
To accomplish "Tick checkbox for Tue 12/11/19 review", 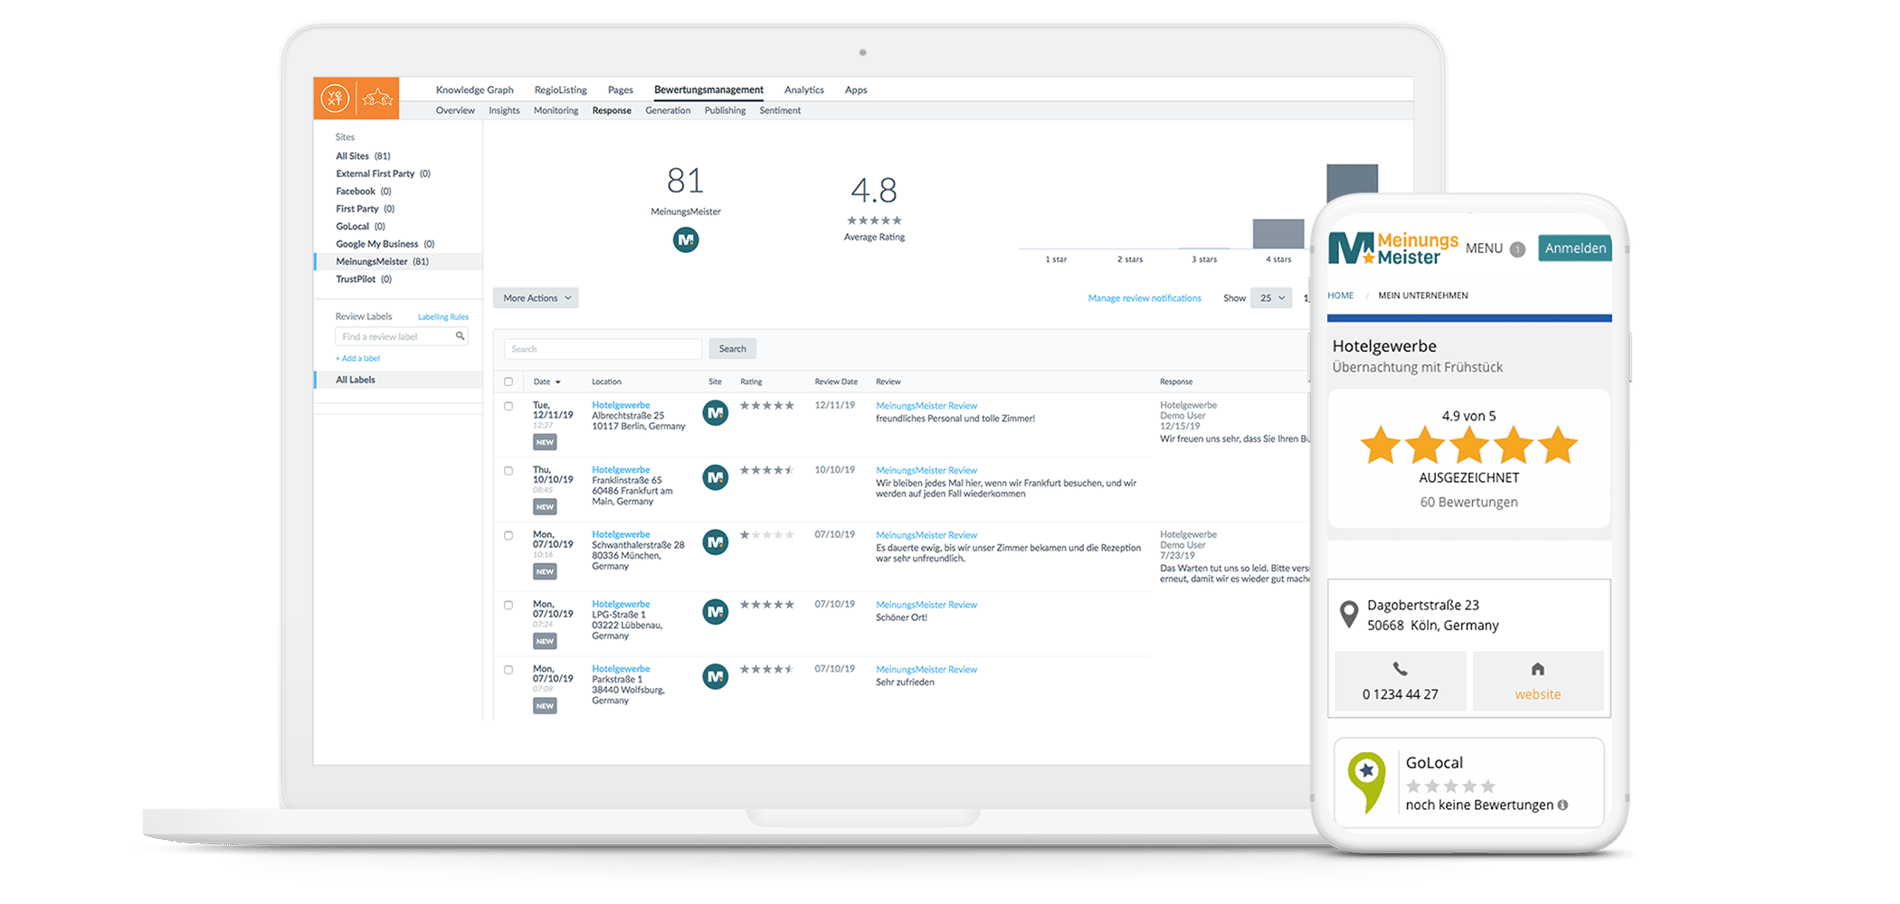I will tap(509, 406).
